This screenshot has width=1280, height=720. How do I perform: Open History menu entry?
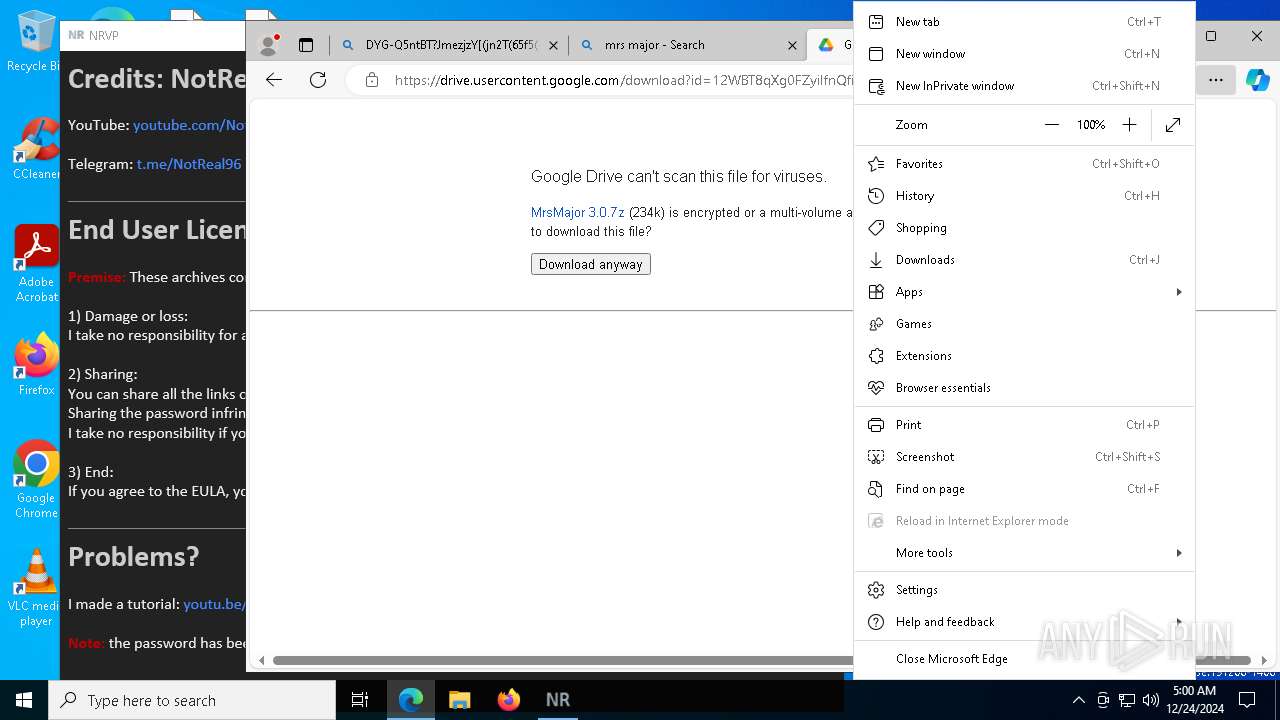[x=1025, y=196]
